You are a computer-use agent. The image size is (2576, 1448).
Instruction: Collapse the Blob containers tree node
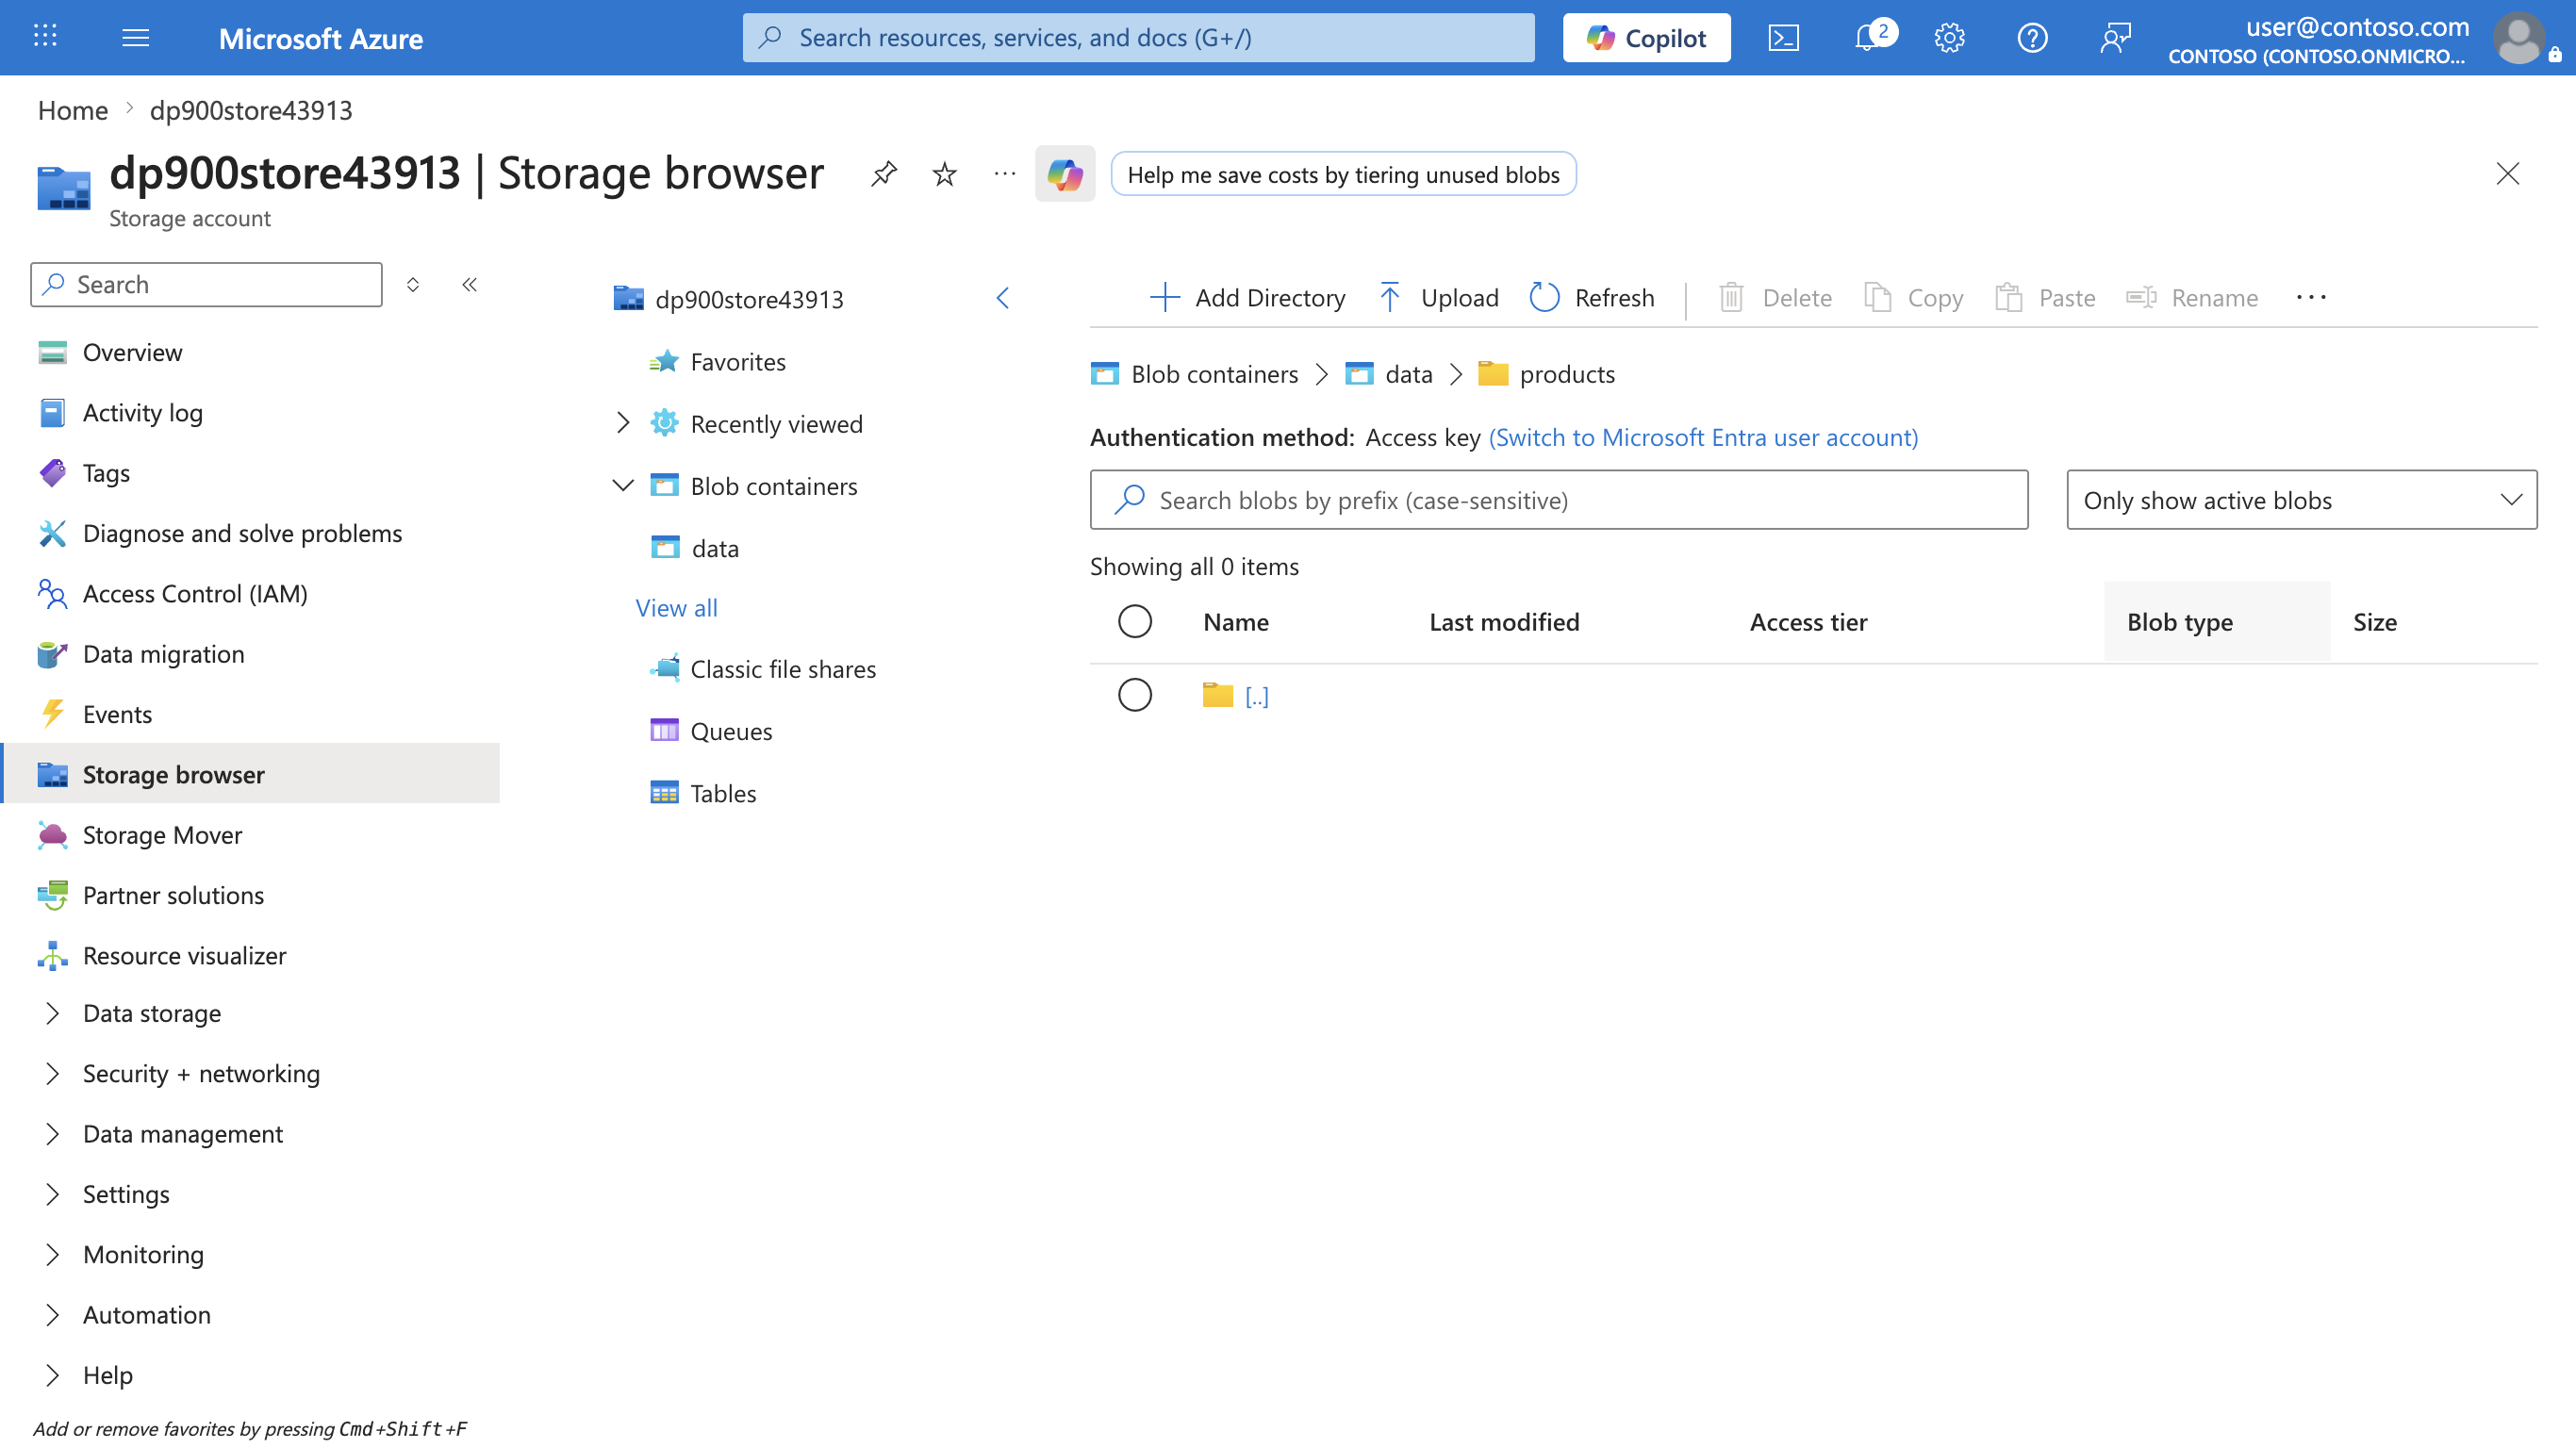pyautogui.click(x=622, y=486)
